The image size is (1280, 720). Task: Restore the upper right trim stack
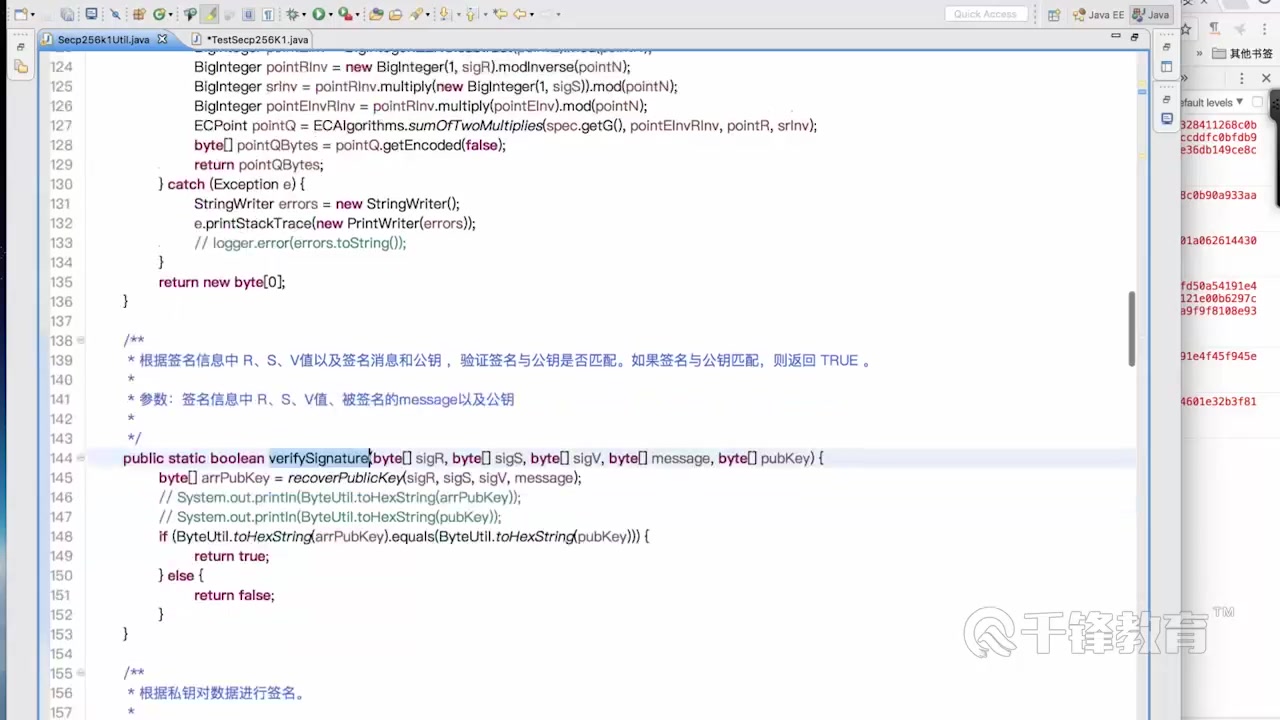pos(1167,47)
